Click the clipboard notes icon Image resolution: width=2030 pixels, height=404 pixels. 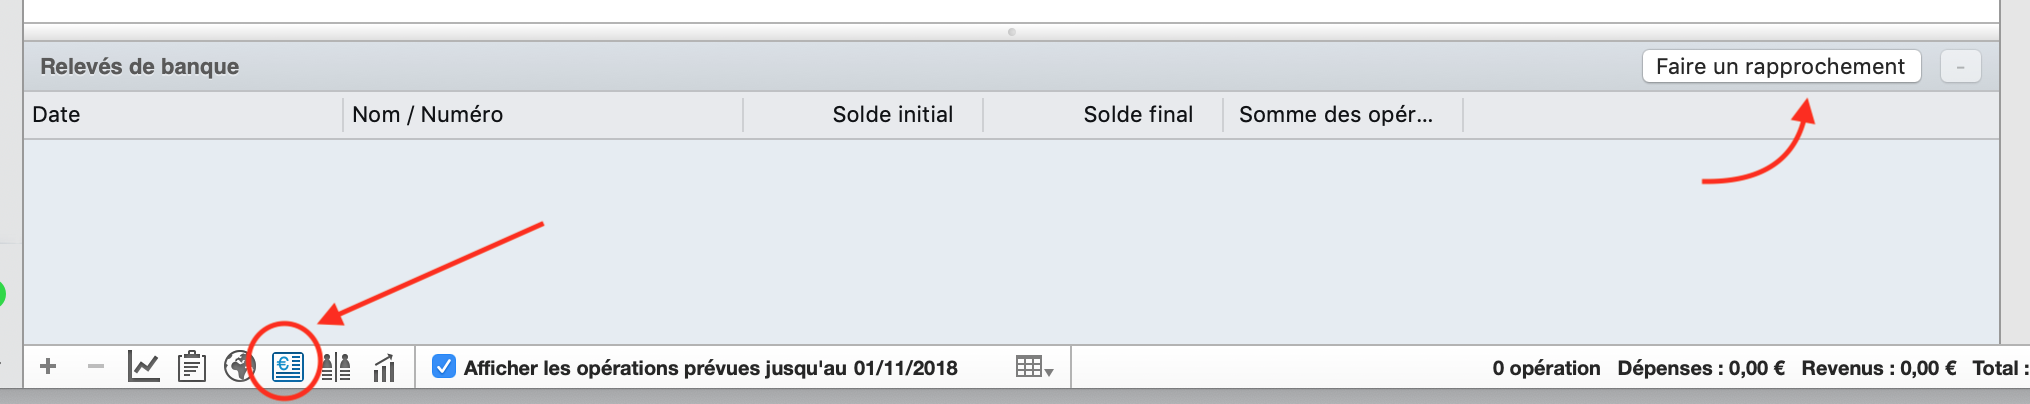(191, 367)
